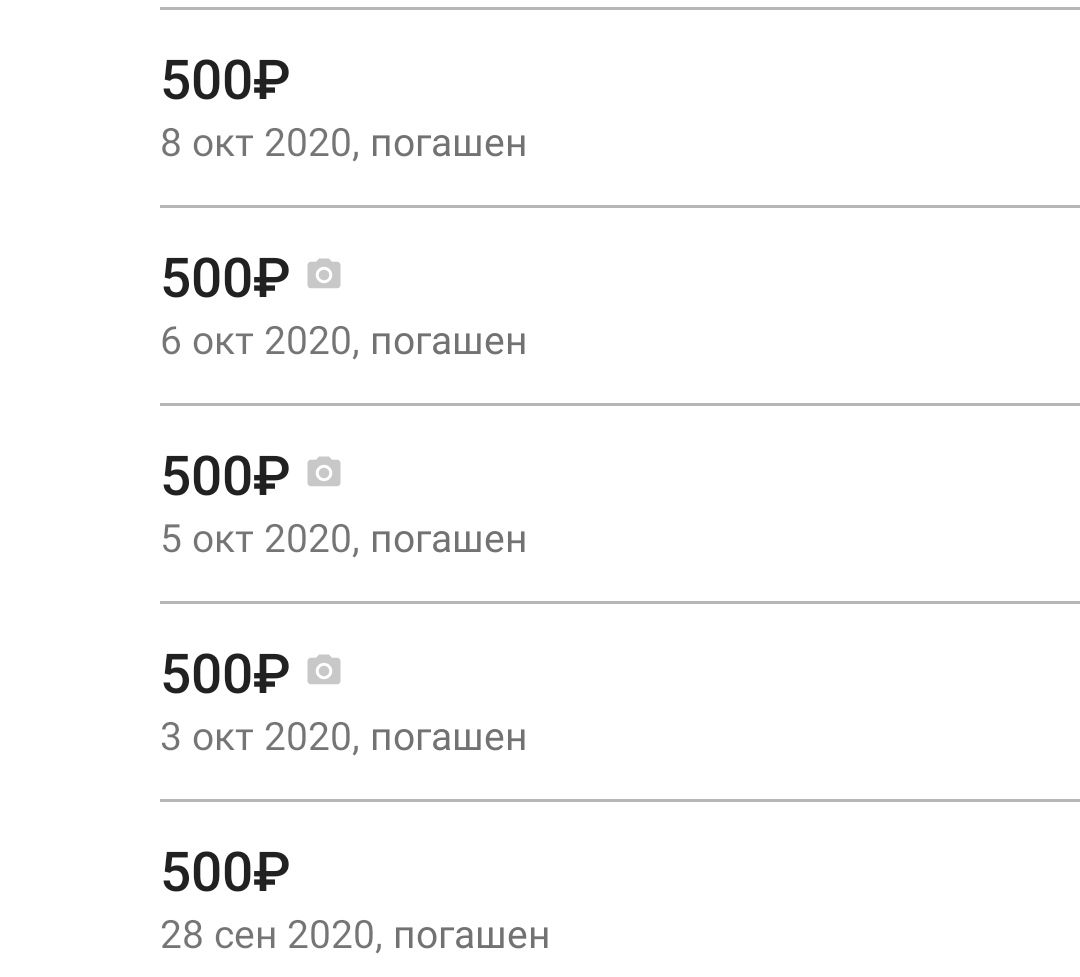1080x977 pixels.
Task: Tap 'погашен' status of 28 сен entry
Action: click(x=472, y=937)
